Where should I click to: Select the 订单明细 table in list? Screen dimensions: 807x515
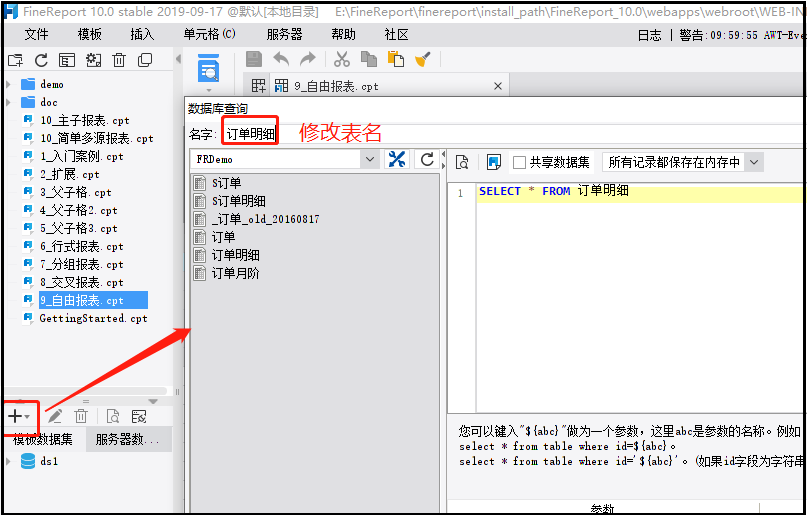tap(235, 255)
